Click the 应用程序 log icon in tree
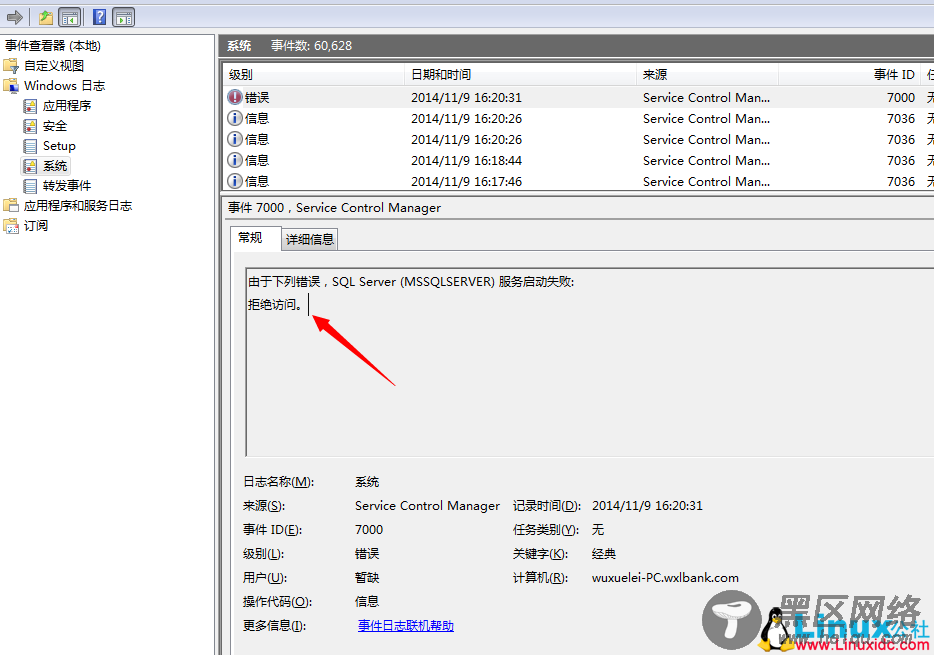Image resolution: width=934 pixels, height=655 pixels. click(x=30, y=106)
